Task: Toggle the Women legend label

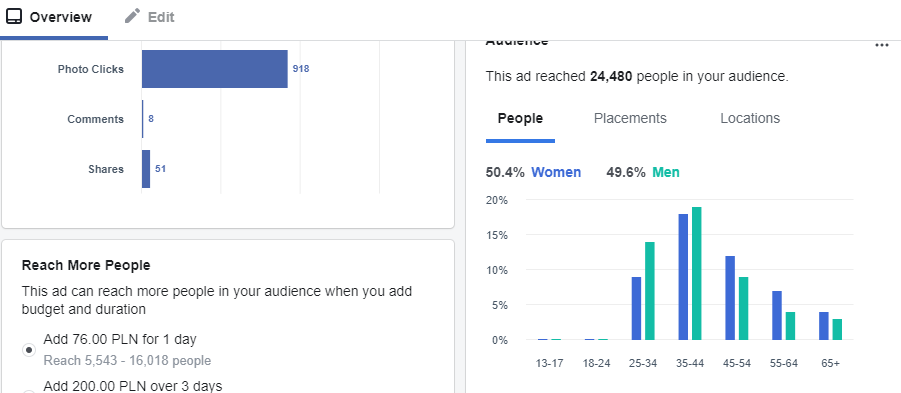Action: point(556,172)
